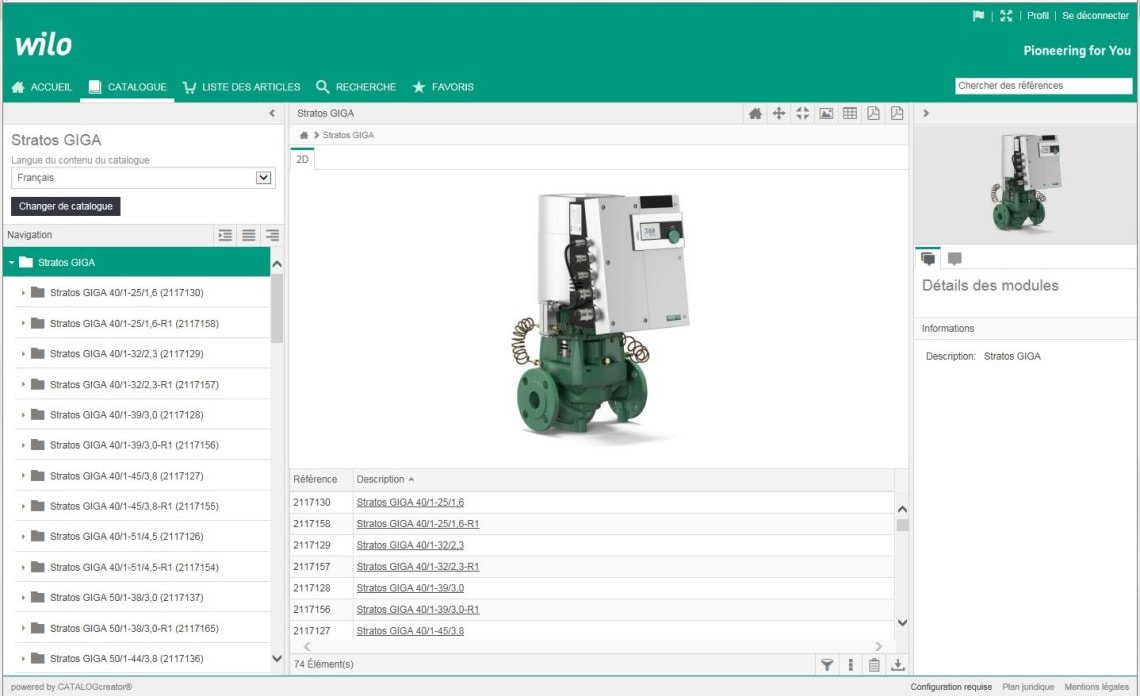Viewport: 1140px width, 696px height.
Task: Select tree row Stratos GIGA 50/1-44/3,8 (2117136)
Action: pyautogui.click(x=142, y=659)
